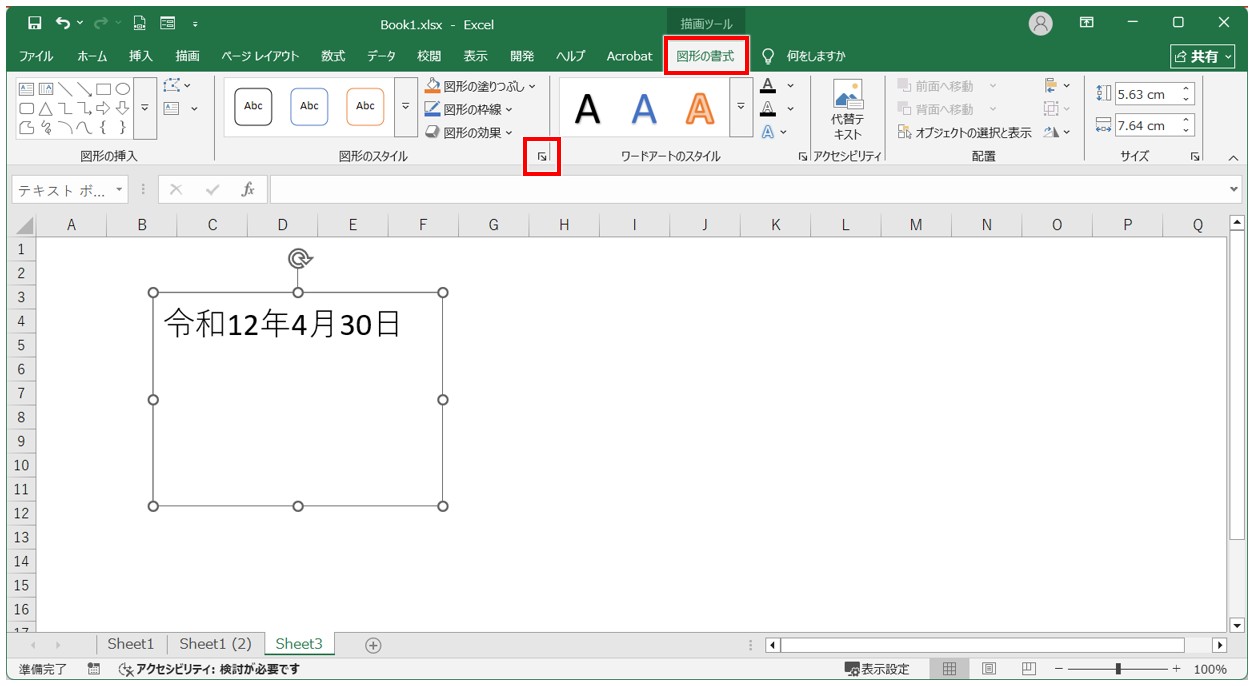Select row 8 header

click(x=22, y=417)
